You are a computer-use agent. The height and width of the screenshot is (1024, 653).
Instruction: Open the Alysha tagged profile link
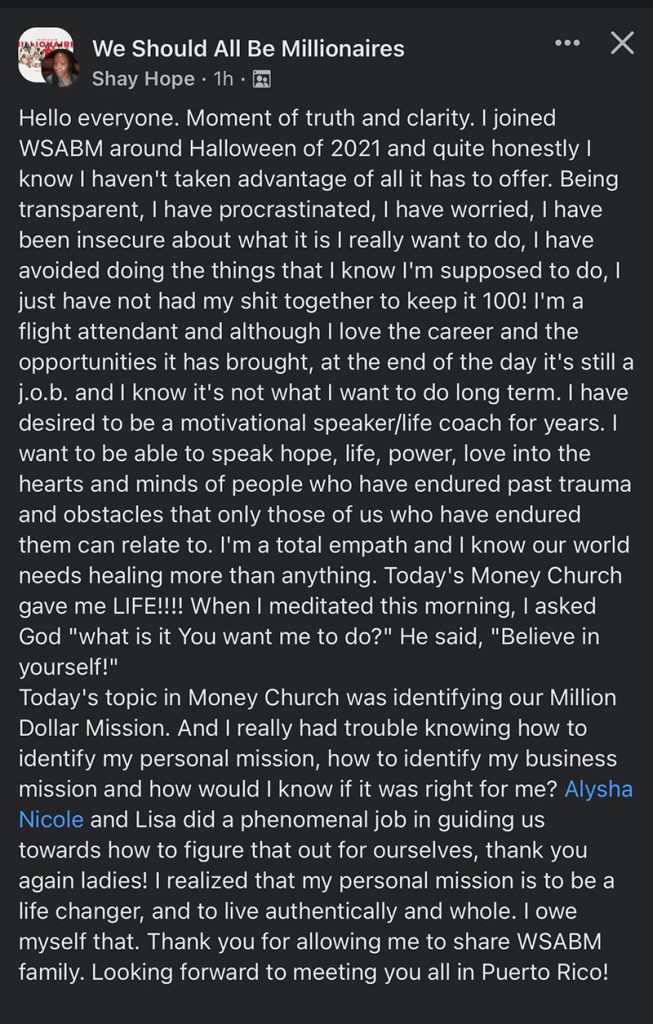(x=599, y=789)
